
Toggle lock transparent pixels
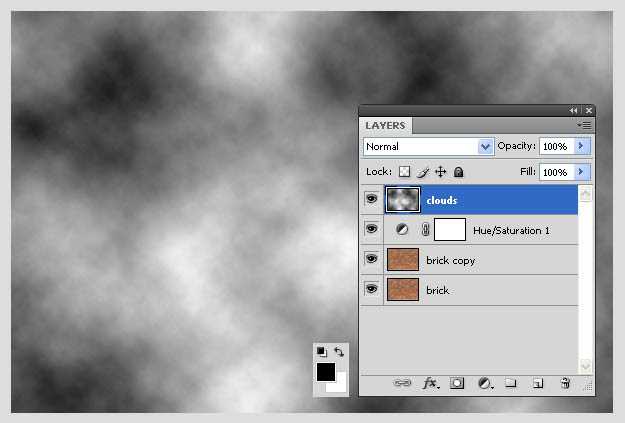404,172
